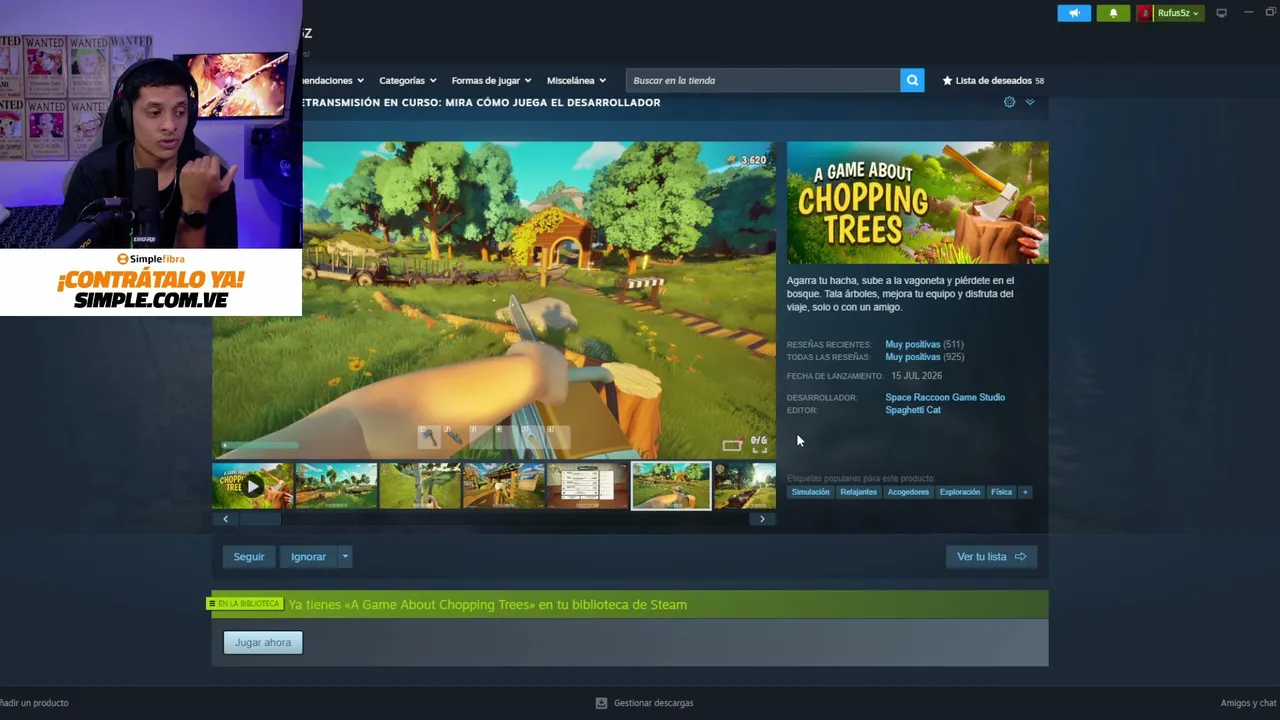This screenshot has width=1280, height=720.
Task: Open the Recomendaciones dropdown menu
Action: 333,80
